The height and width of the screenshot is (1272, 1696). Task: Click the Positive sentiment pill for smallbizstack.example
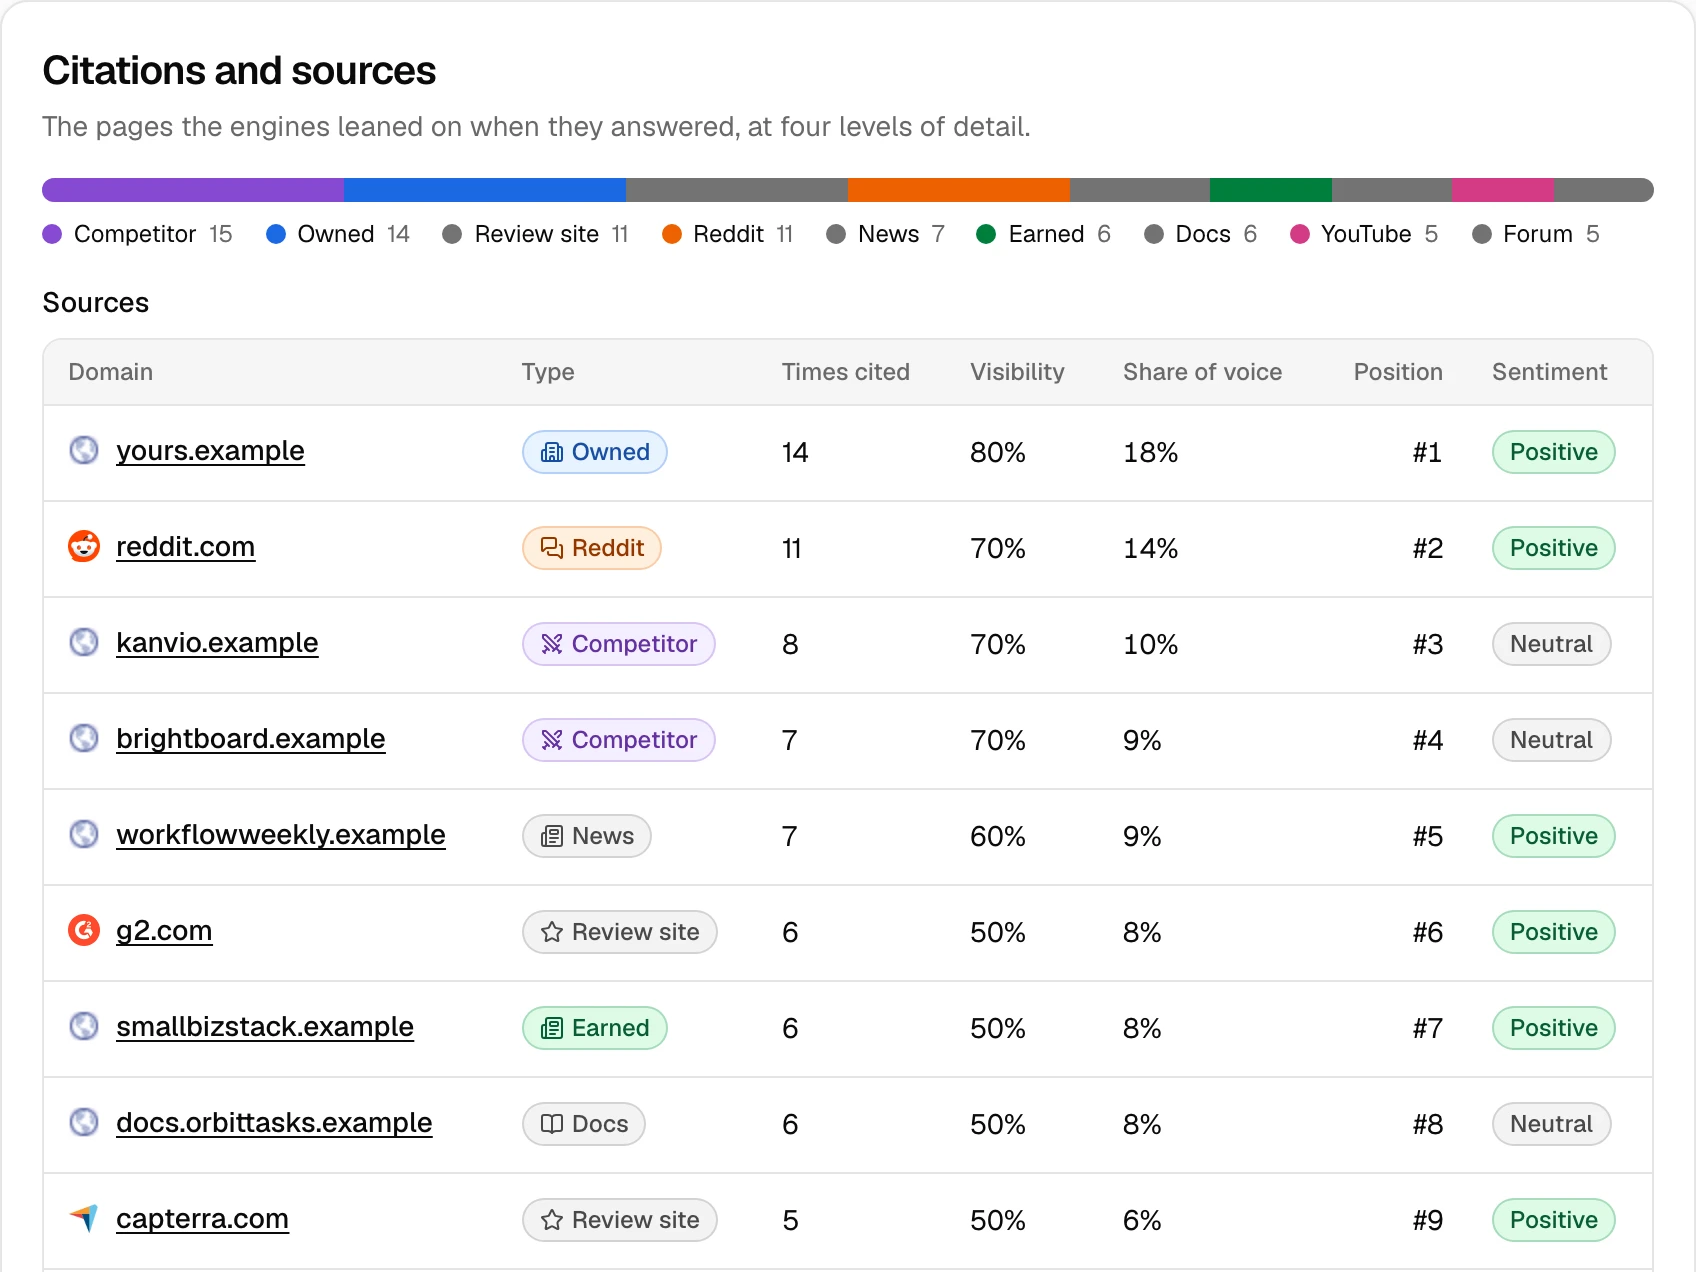pyautogui.click(x=1554, y=1028)
